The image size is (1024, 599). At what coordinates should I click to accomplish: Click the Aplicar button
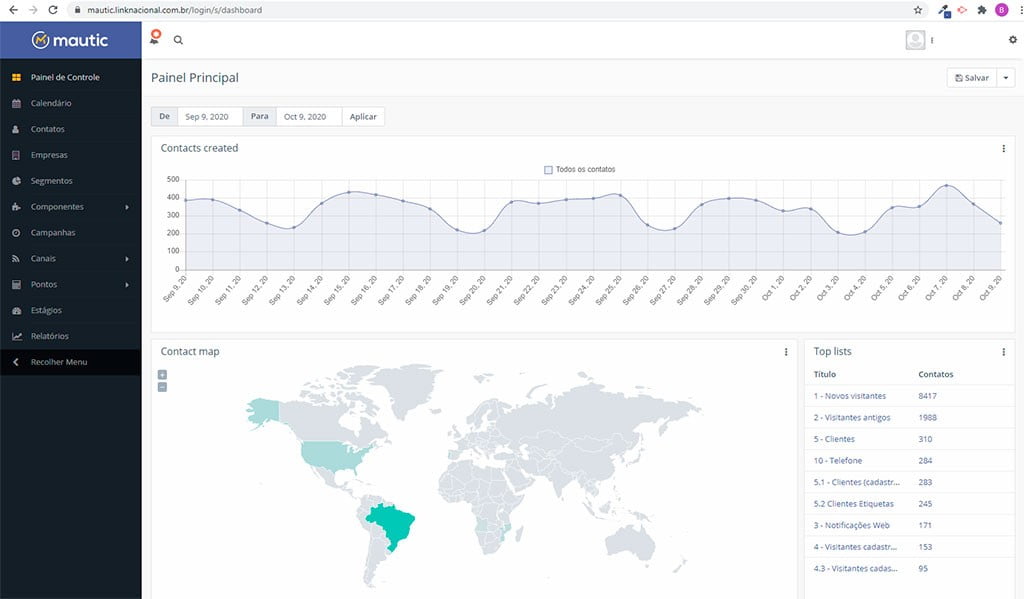[x=363, y=117]
